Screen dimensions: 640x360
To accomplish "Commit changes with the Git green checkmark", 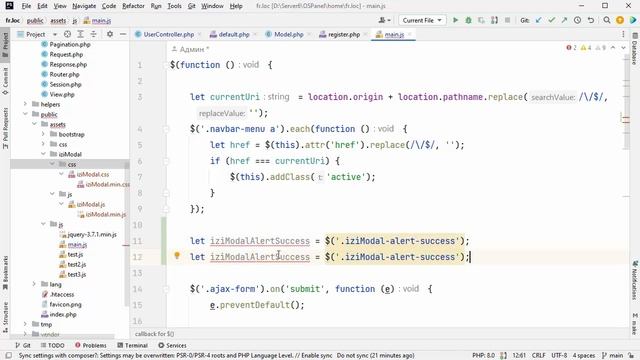I will 551,20.
